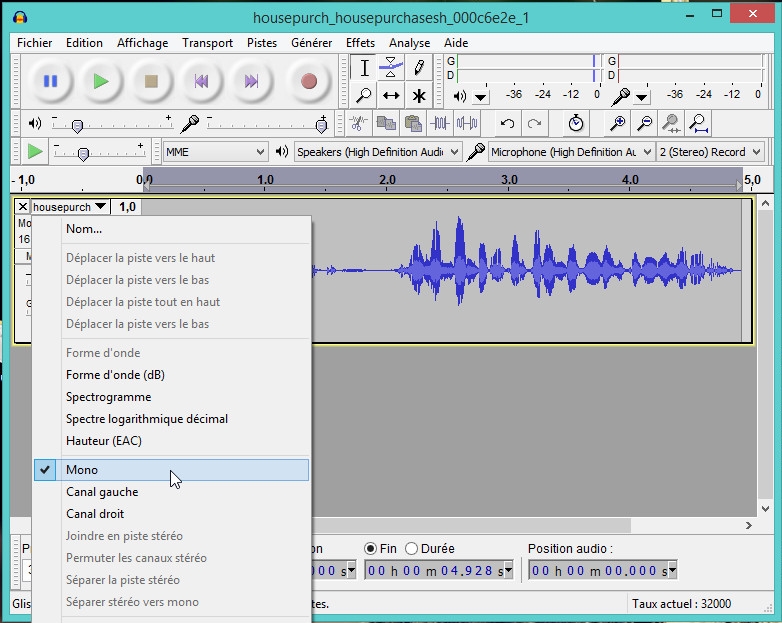Choose the checked Mono menu option

[x=172, y=470]
